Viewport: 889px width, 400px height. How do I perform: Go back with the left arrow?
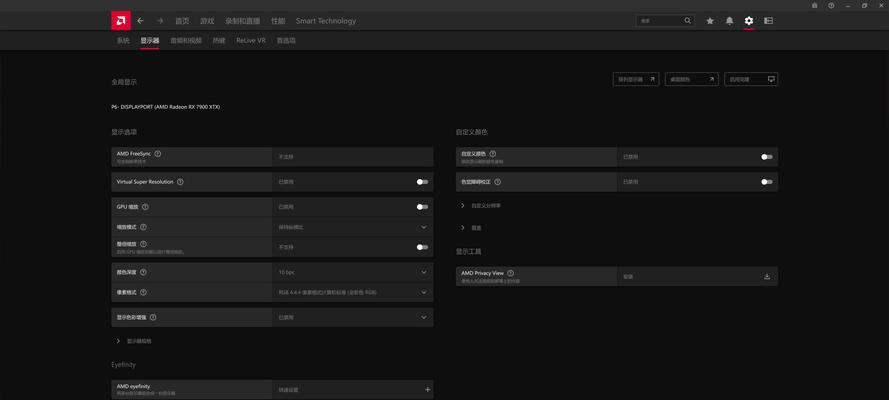coord(141,21)
